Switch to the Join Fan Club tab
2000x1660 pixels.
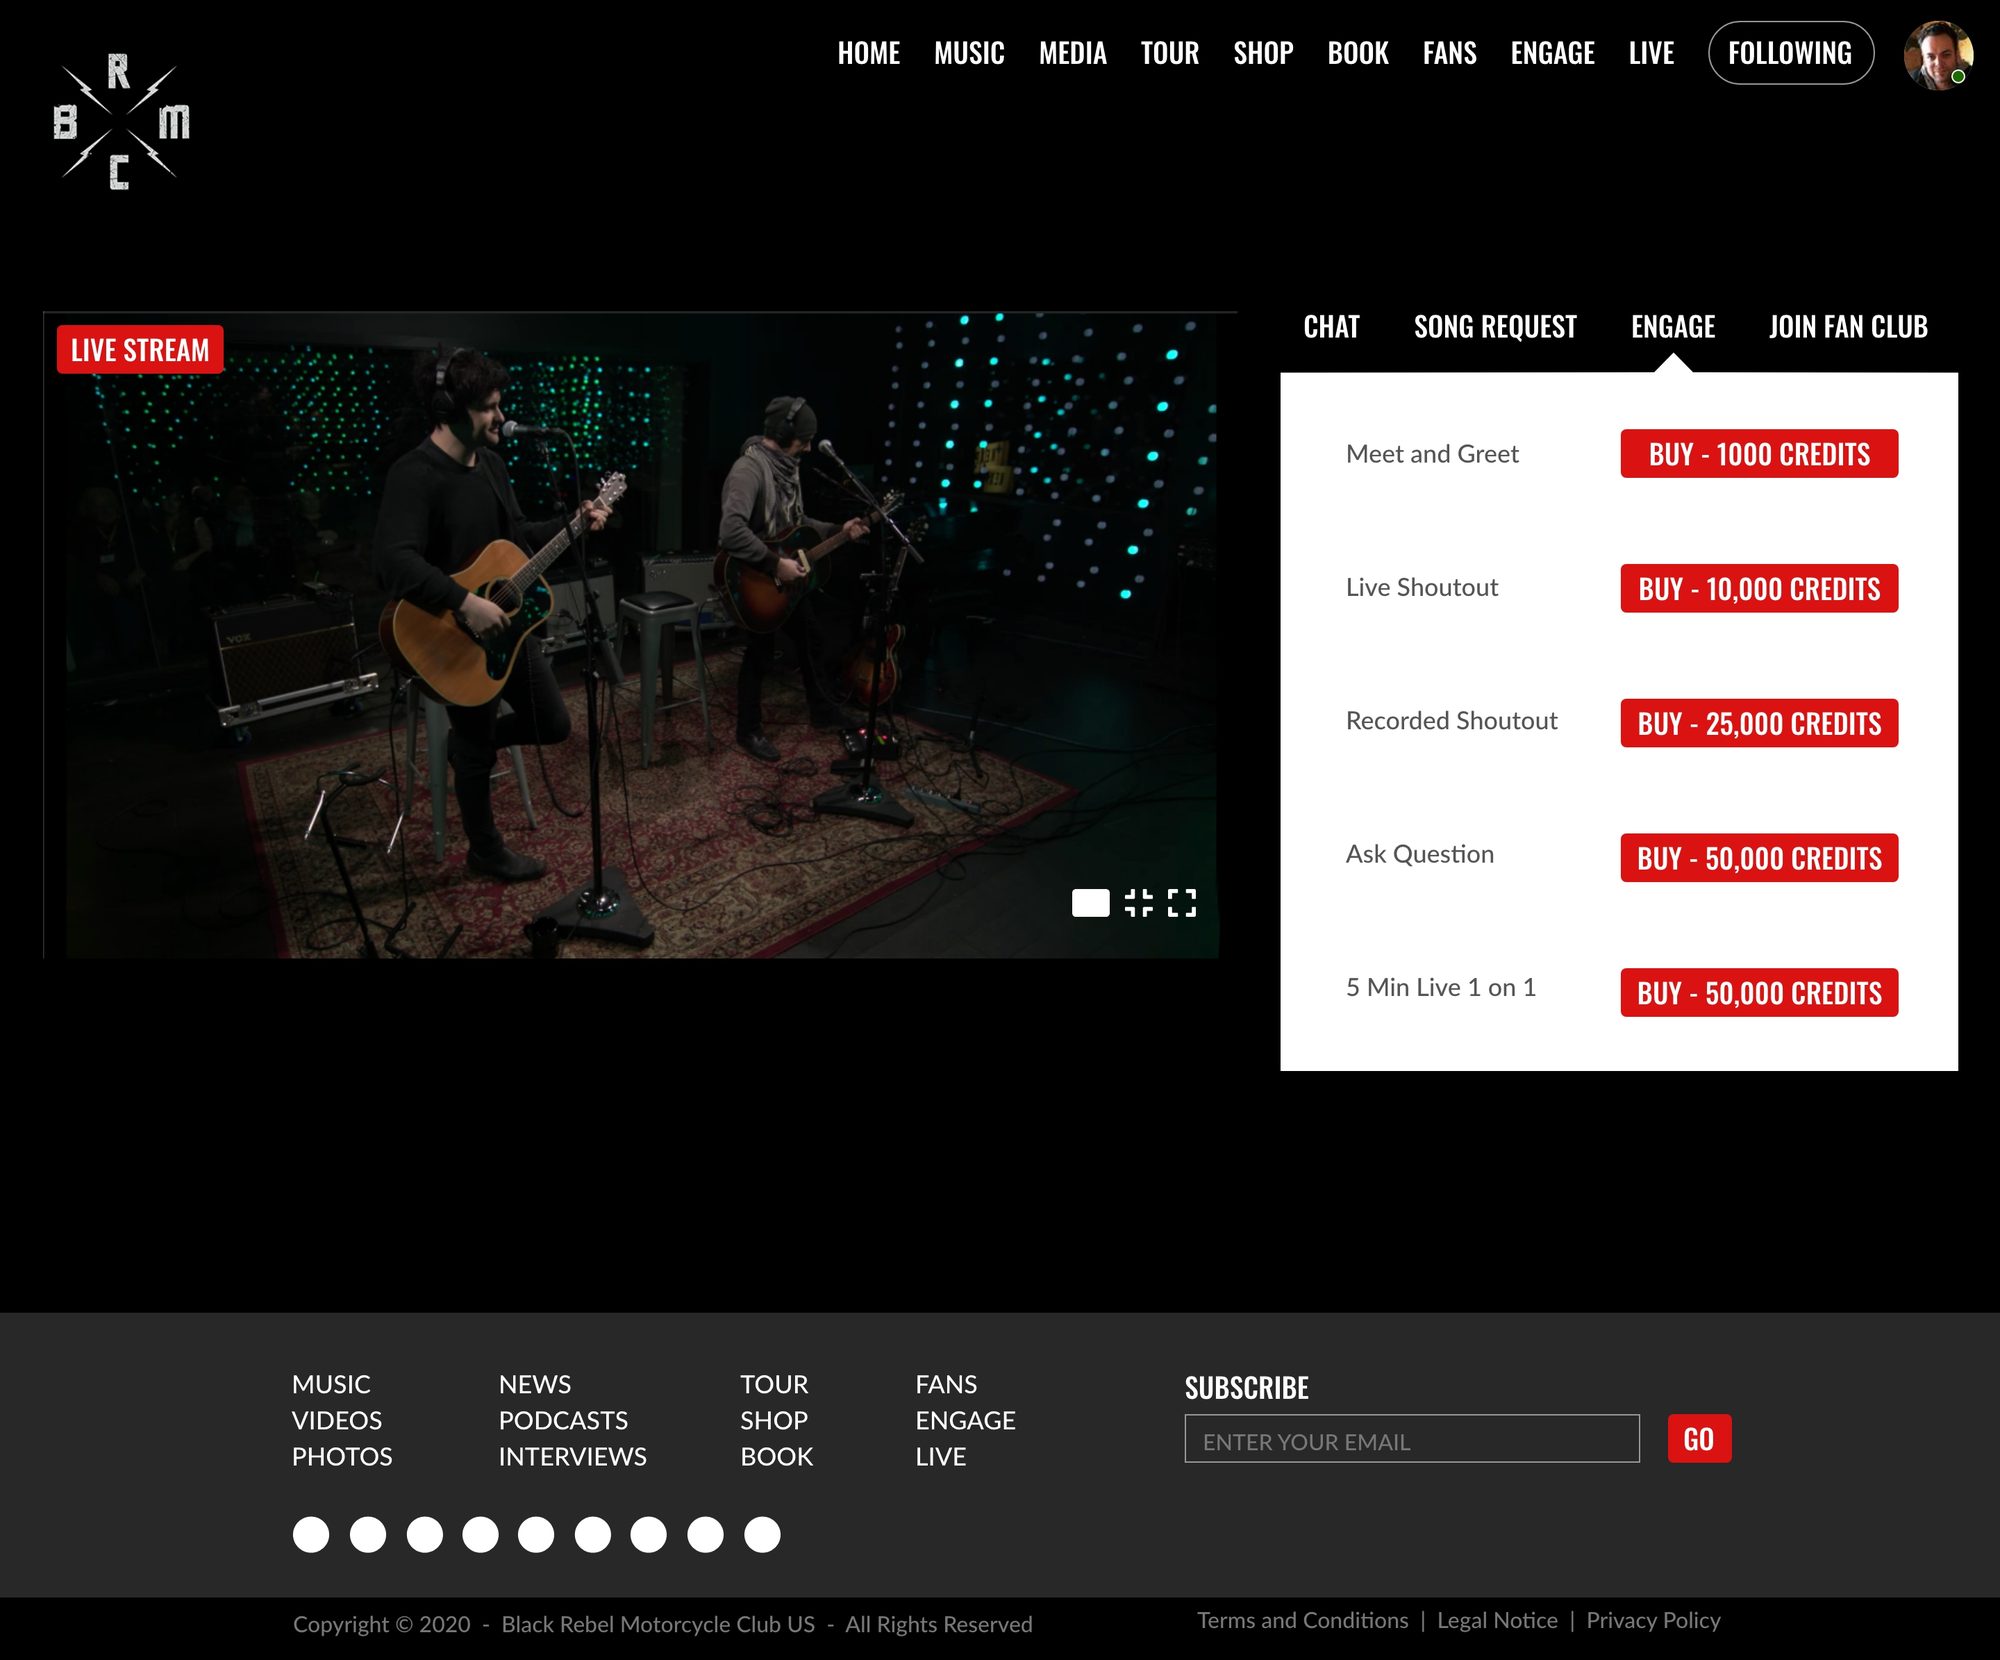click(x=1848, y=327)
